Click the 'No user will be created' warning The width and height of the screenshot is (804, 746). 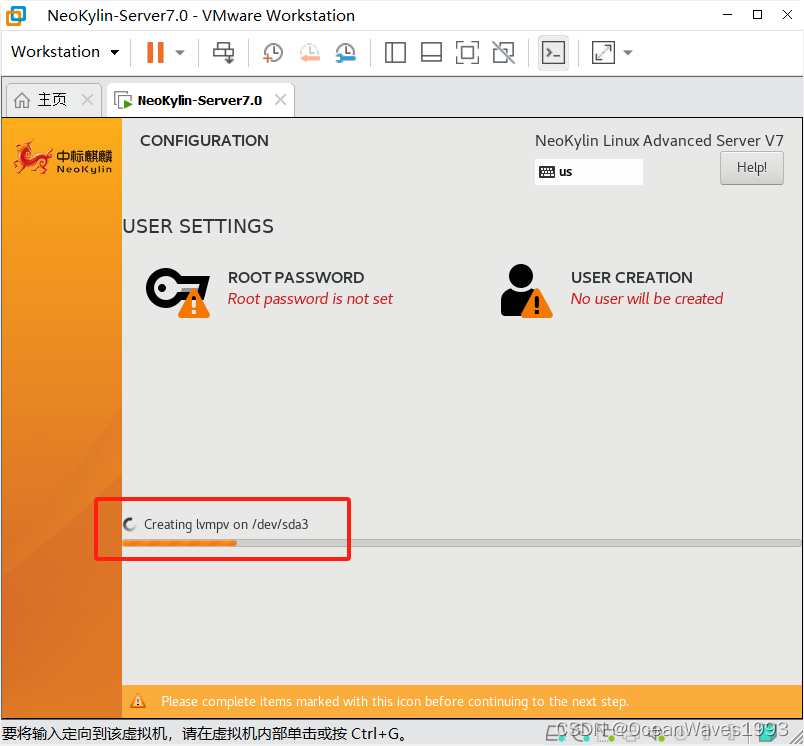pos(647,298)
